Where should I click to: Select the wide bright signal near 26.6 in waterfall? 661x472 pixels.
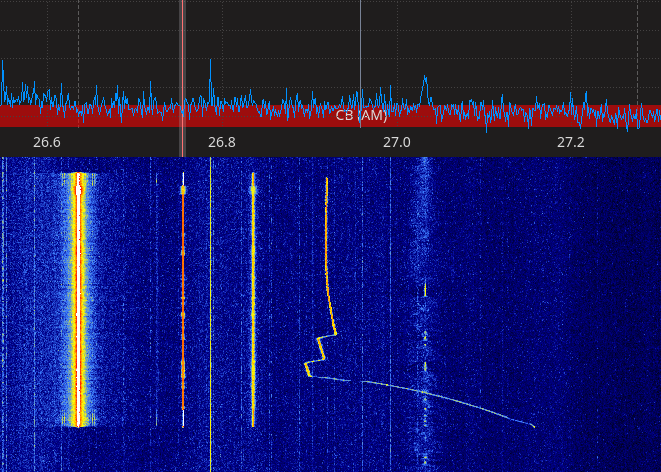pos(78,300)
